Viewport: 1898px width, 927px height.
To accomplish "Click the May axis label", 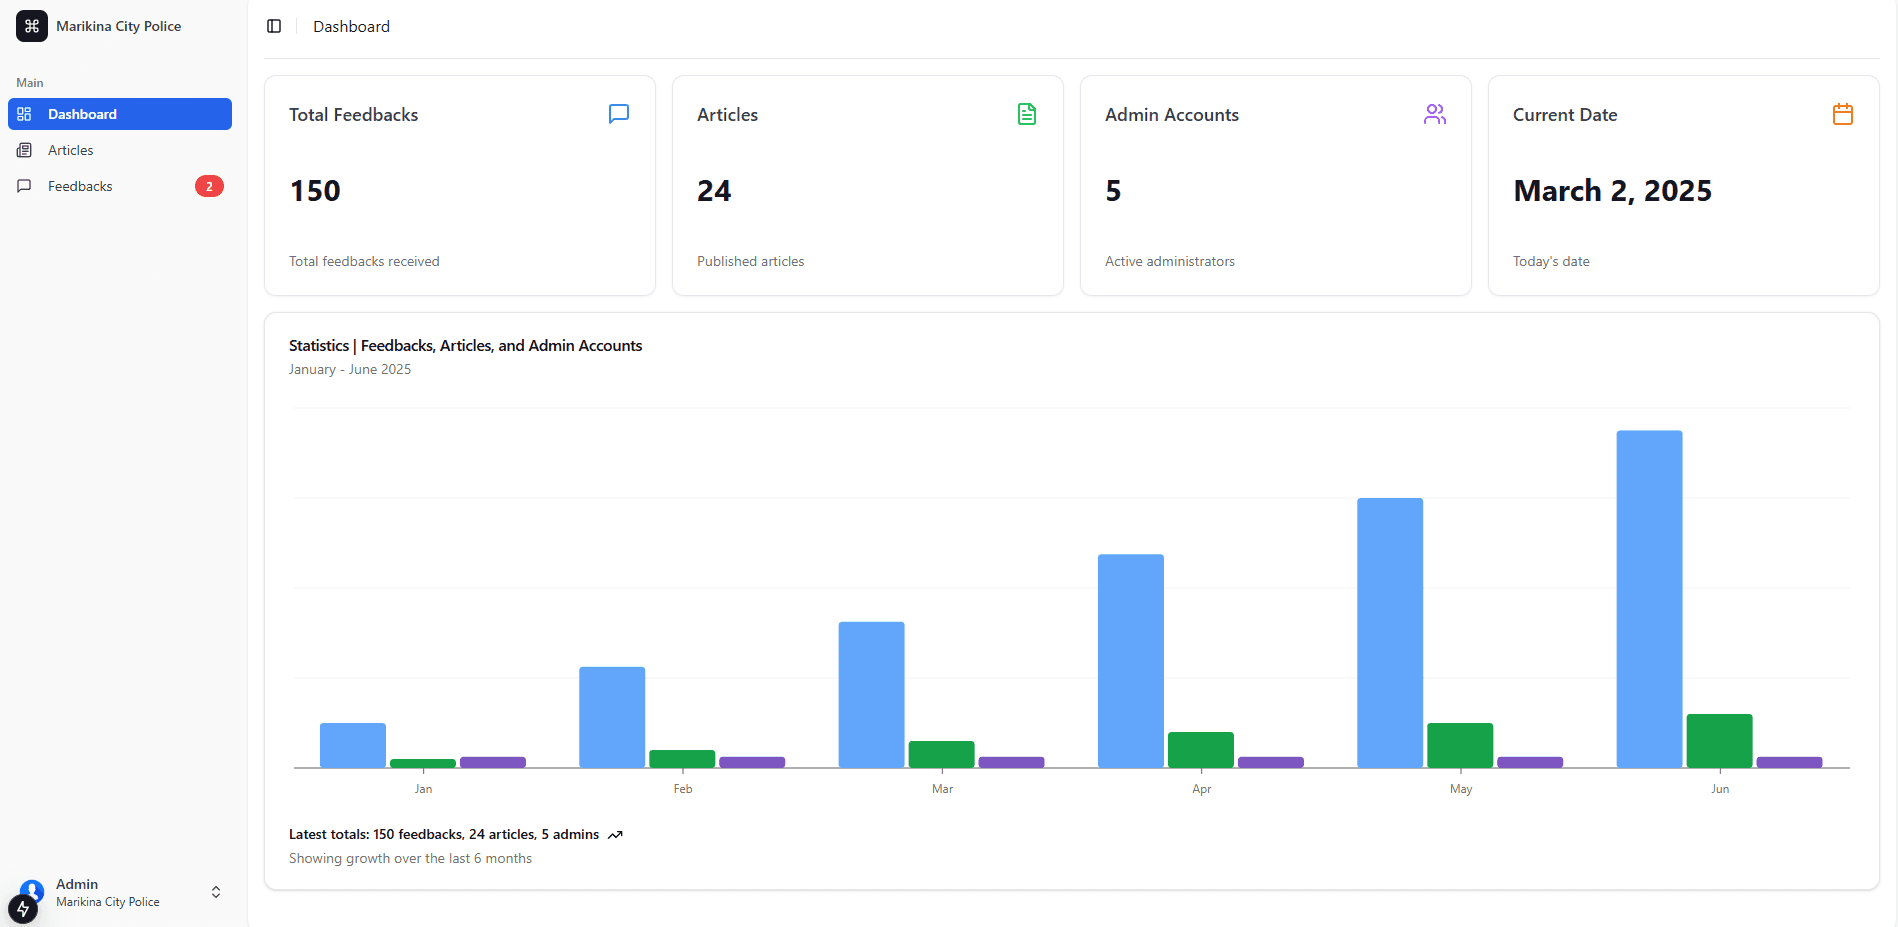I will click(1461, 789).
